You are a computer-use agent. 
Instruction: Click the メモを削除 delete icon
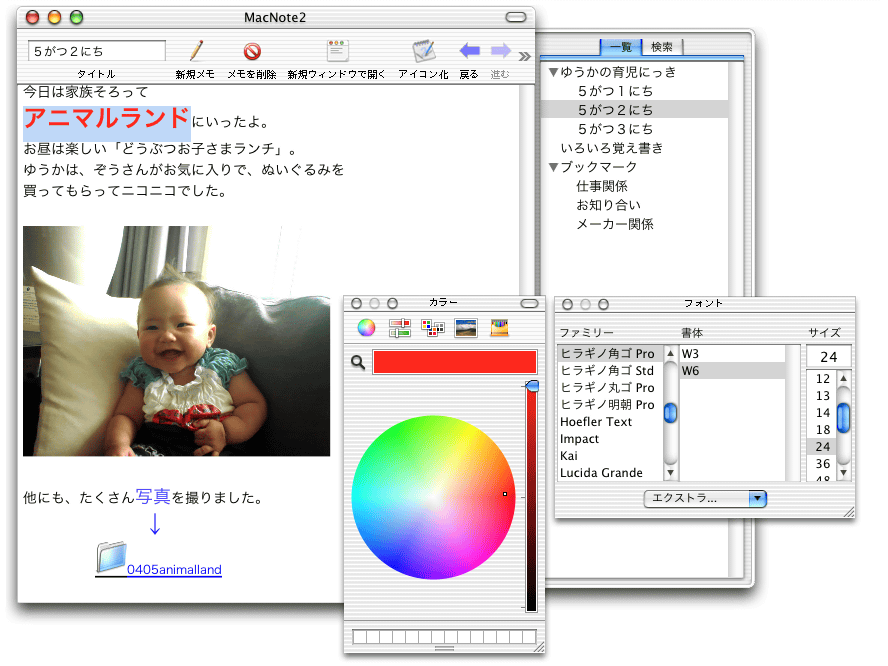click(252, 52)
